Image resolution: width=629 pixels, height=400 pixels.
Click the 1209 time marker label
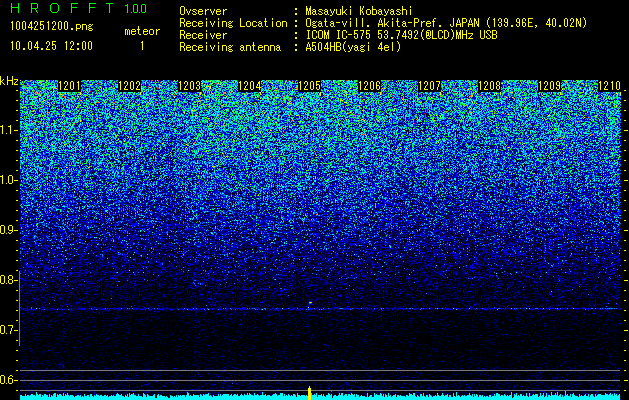[x=550, y=86]
